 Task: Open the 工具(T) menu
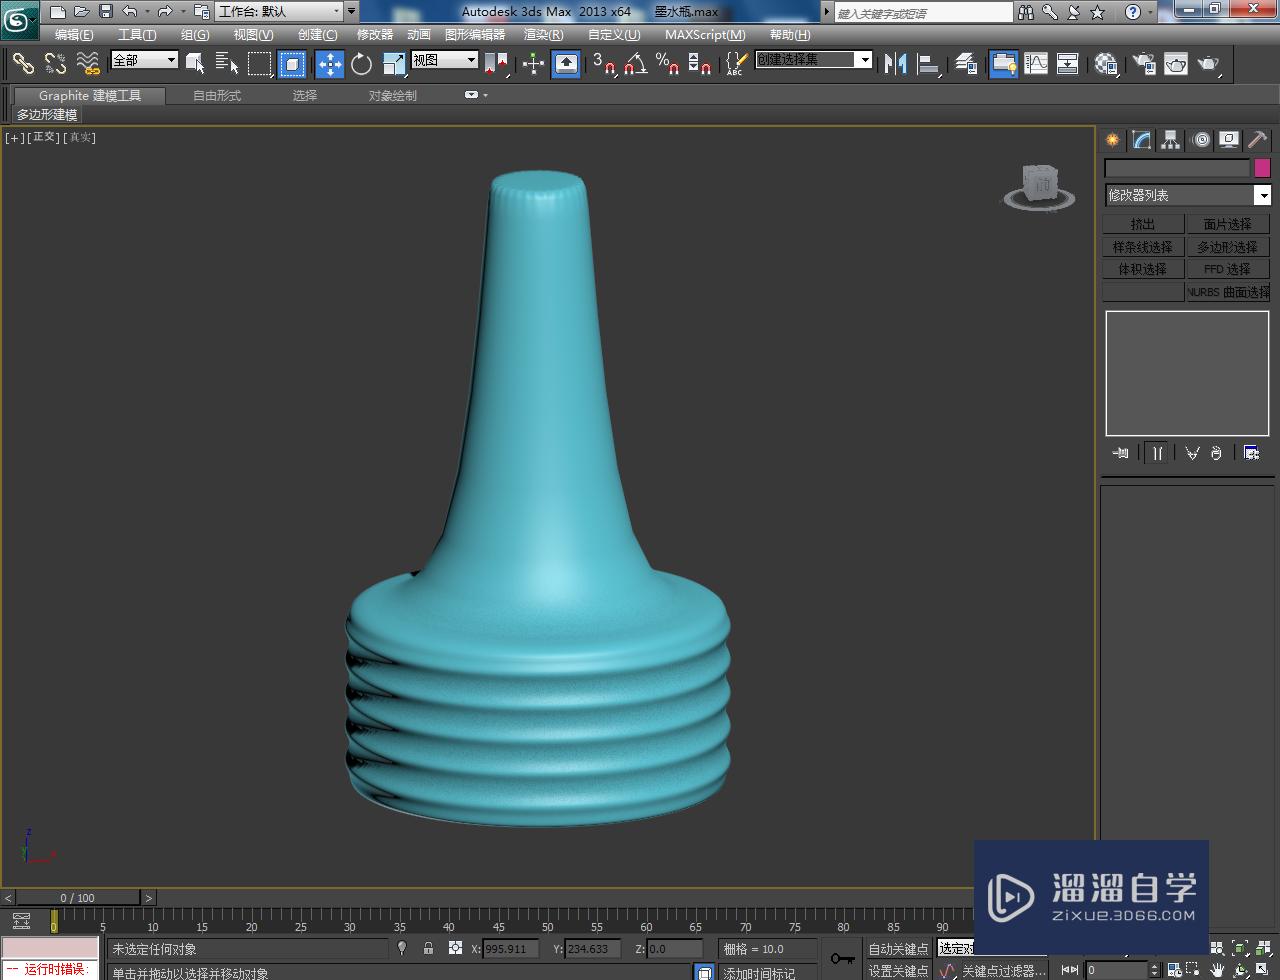coord(137,35)
